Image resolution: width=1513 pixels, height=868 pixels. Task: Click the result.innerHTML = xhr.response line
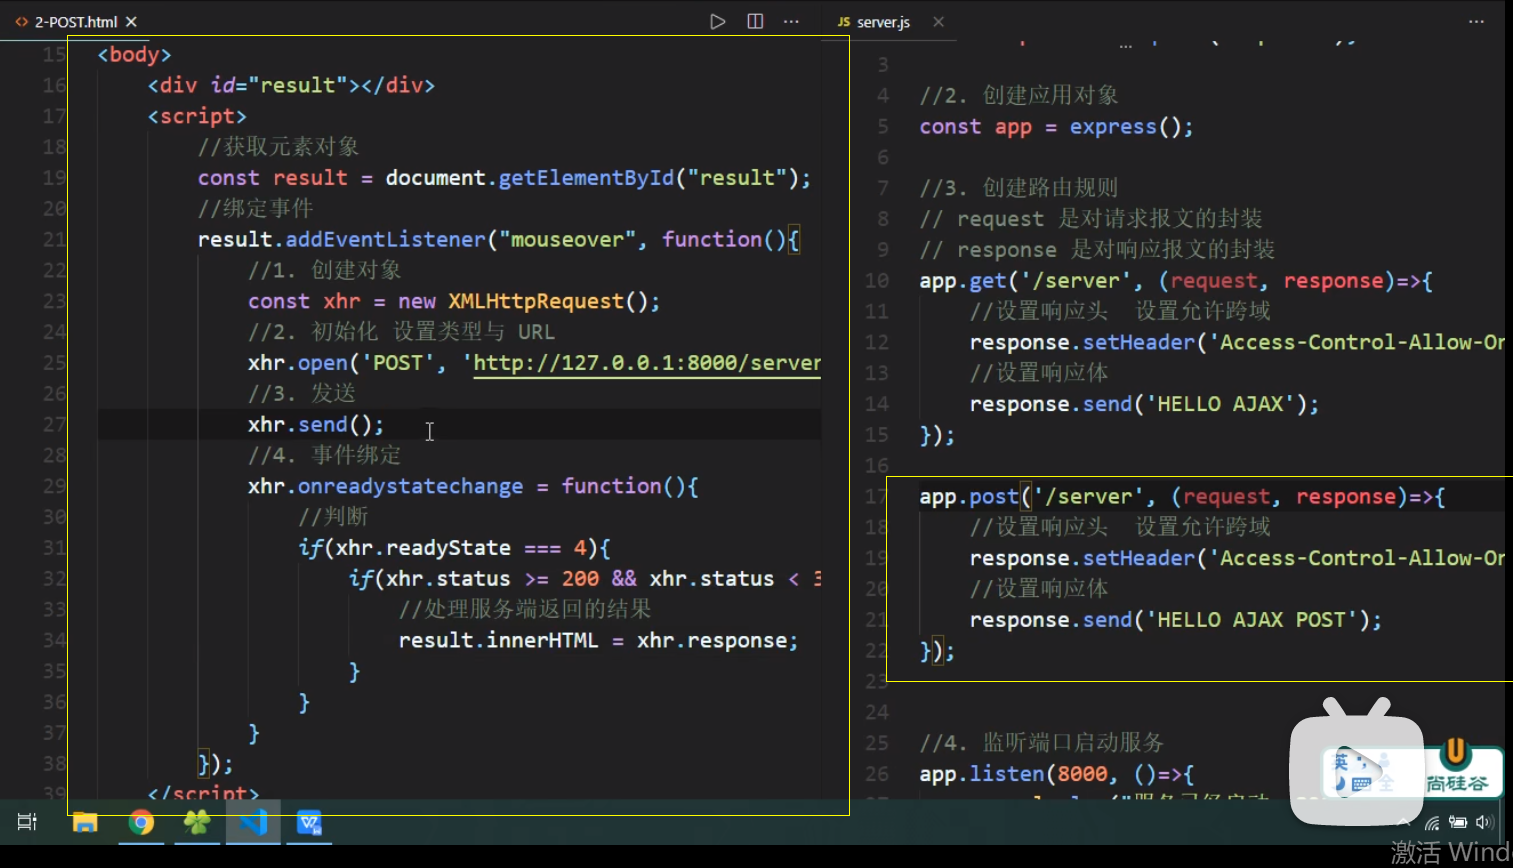(598, 641)
